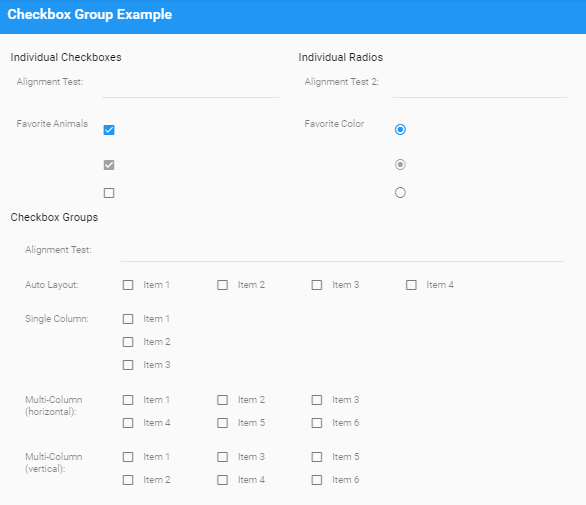Select the empty Favorite Color radio button
The width and height of the screenshot is (586, 505).
tap(400, 193)
